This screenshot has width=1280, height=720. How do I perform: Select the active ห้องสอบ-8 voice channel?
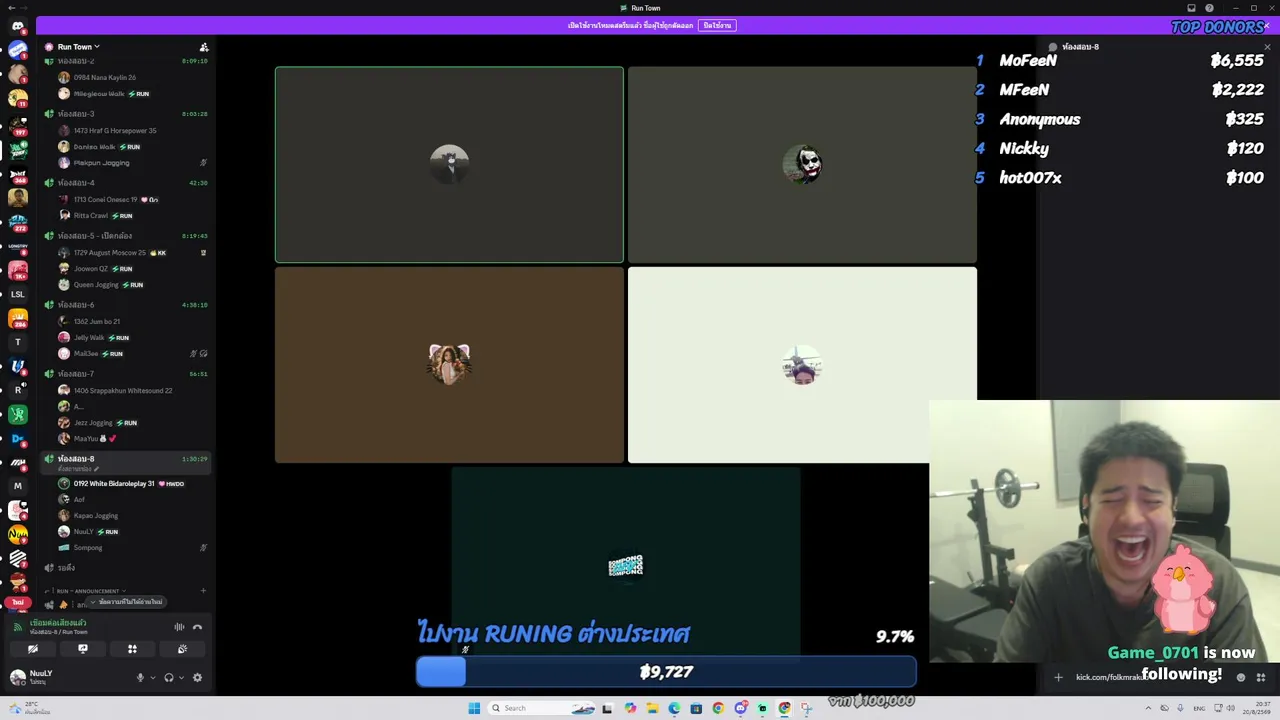click(x=126, y=463)
